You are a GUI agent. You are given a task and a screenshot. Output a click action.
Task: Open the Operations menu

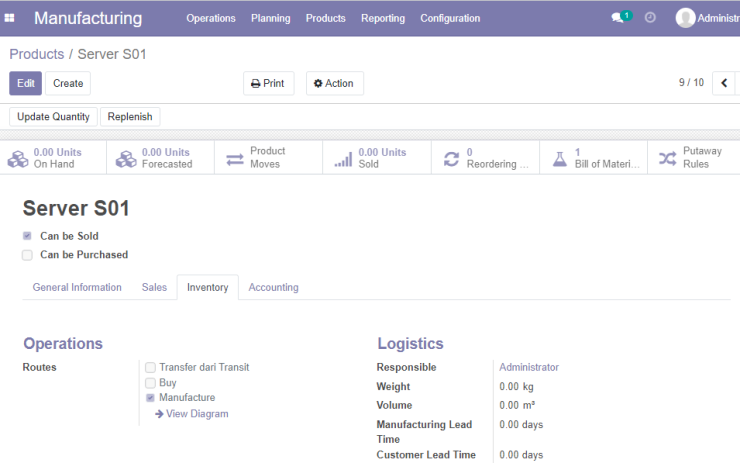point(210,18)
